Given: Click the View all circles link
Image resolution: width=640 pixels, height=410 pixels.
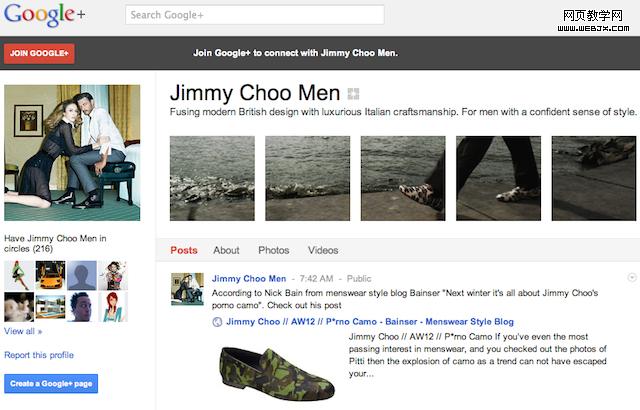Looking at the screenshot, I should [23, 331].
